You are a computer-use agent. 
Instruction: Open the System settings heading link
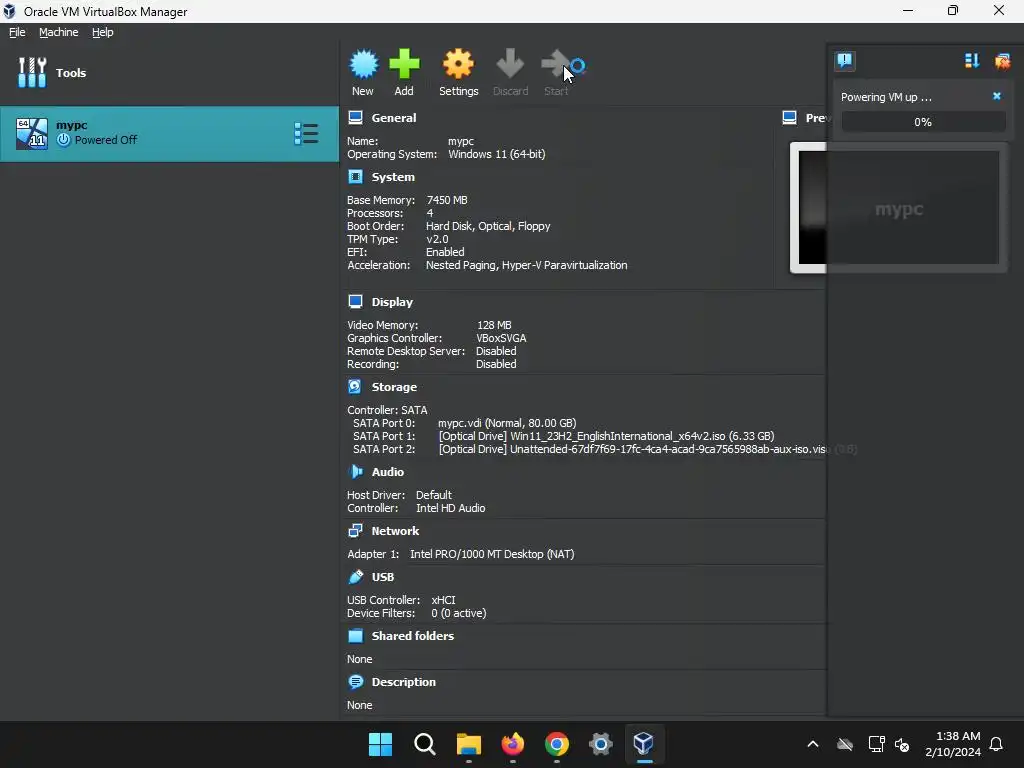coord(393,177)
